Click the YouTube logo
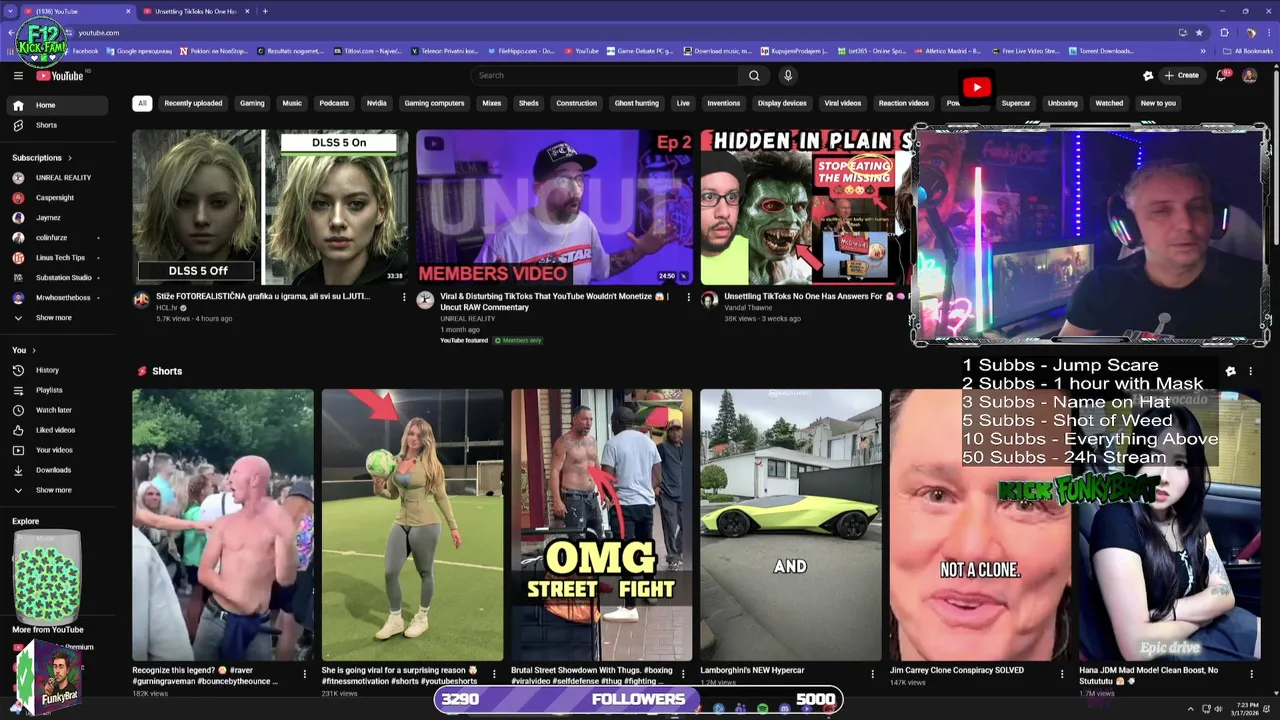The image size is (1280, 720). [x=61, y=75]
